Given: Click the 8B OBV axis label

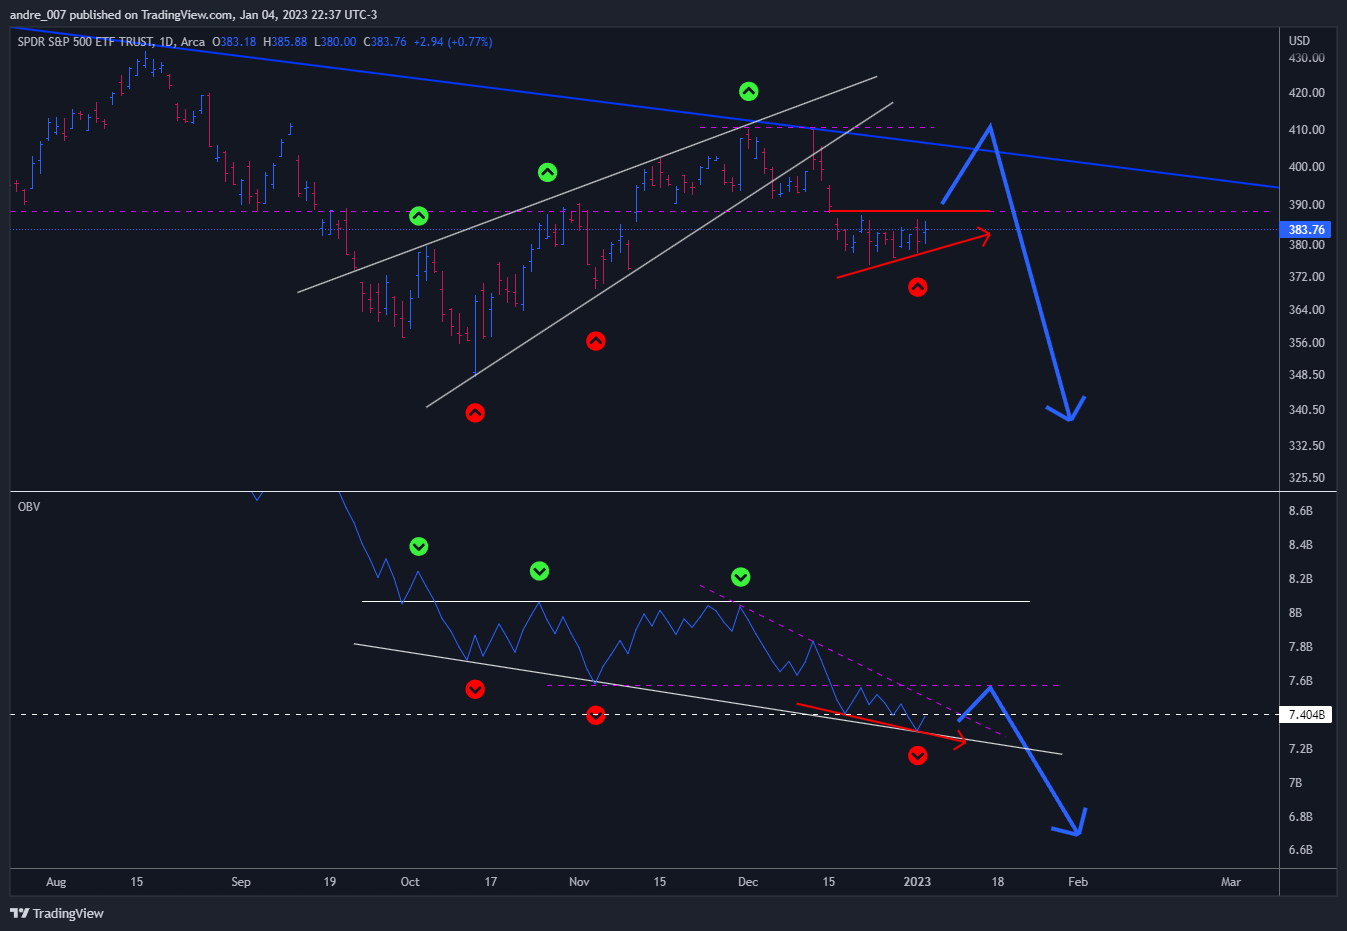Looking at the screenshot, I should coord(1295,613).
